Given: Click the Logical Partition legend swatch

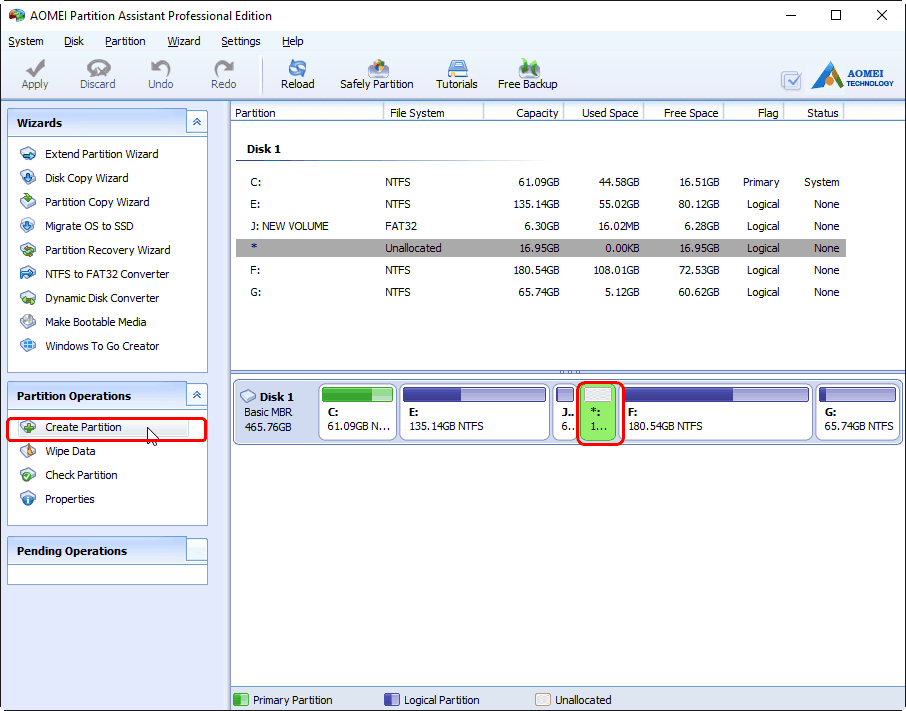Looking at the screenshot, I should [x=392, y=699].
